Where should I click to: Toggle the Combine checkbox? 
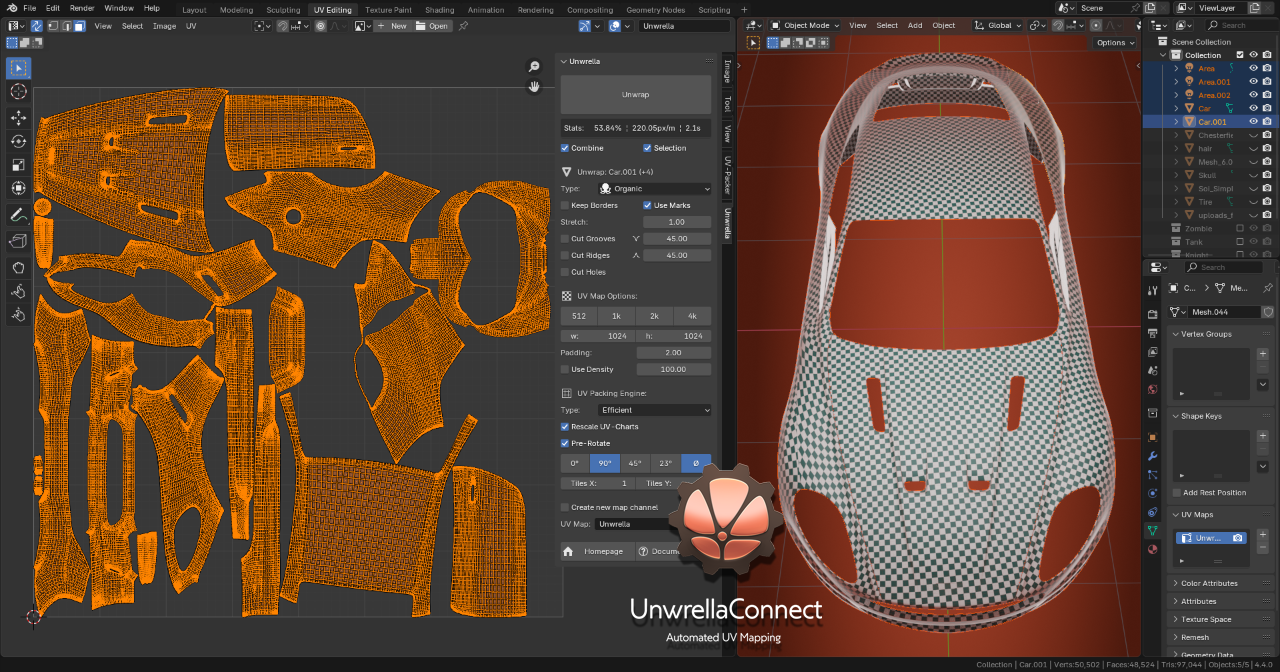(x=565, y=148)
